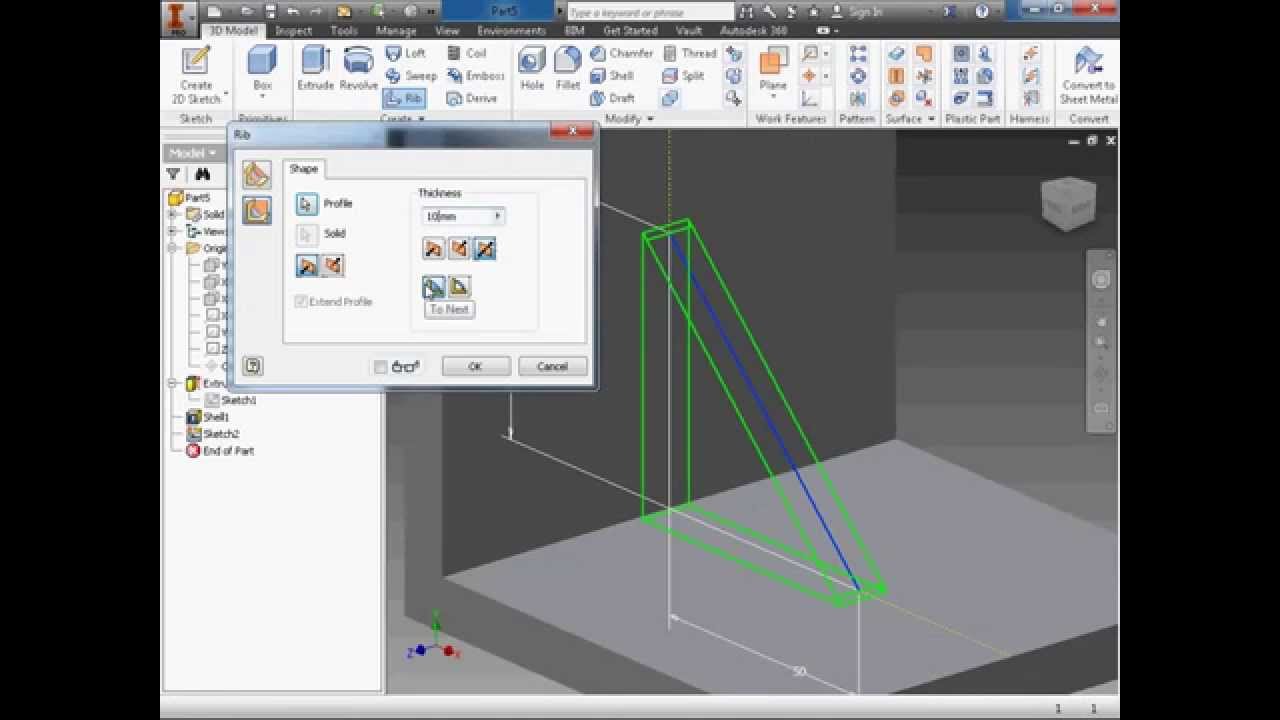Click the Plane work feature

[773, 68]
